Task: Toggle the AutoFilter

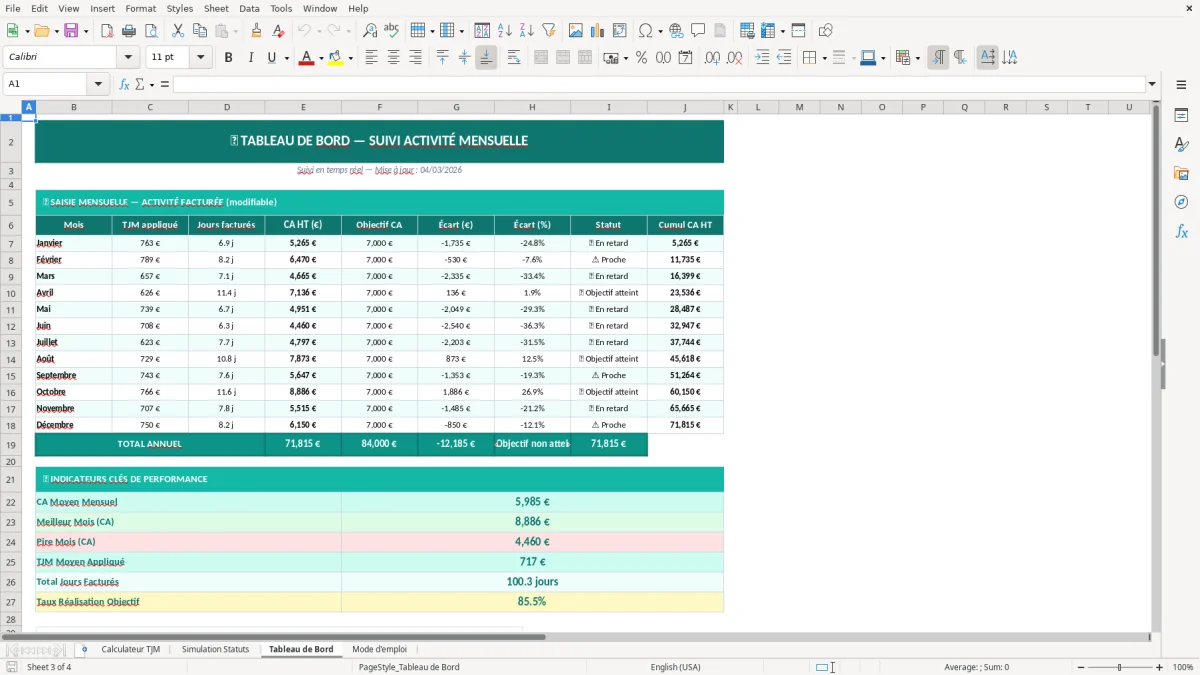Action: (x=549, y=31)
